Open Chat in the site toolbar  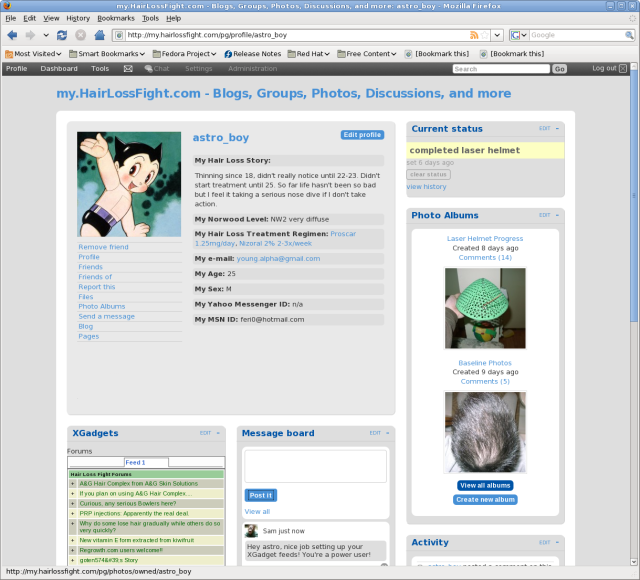pos(157,69)
